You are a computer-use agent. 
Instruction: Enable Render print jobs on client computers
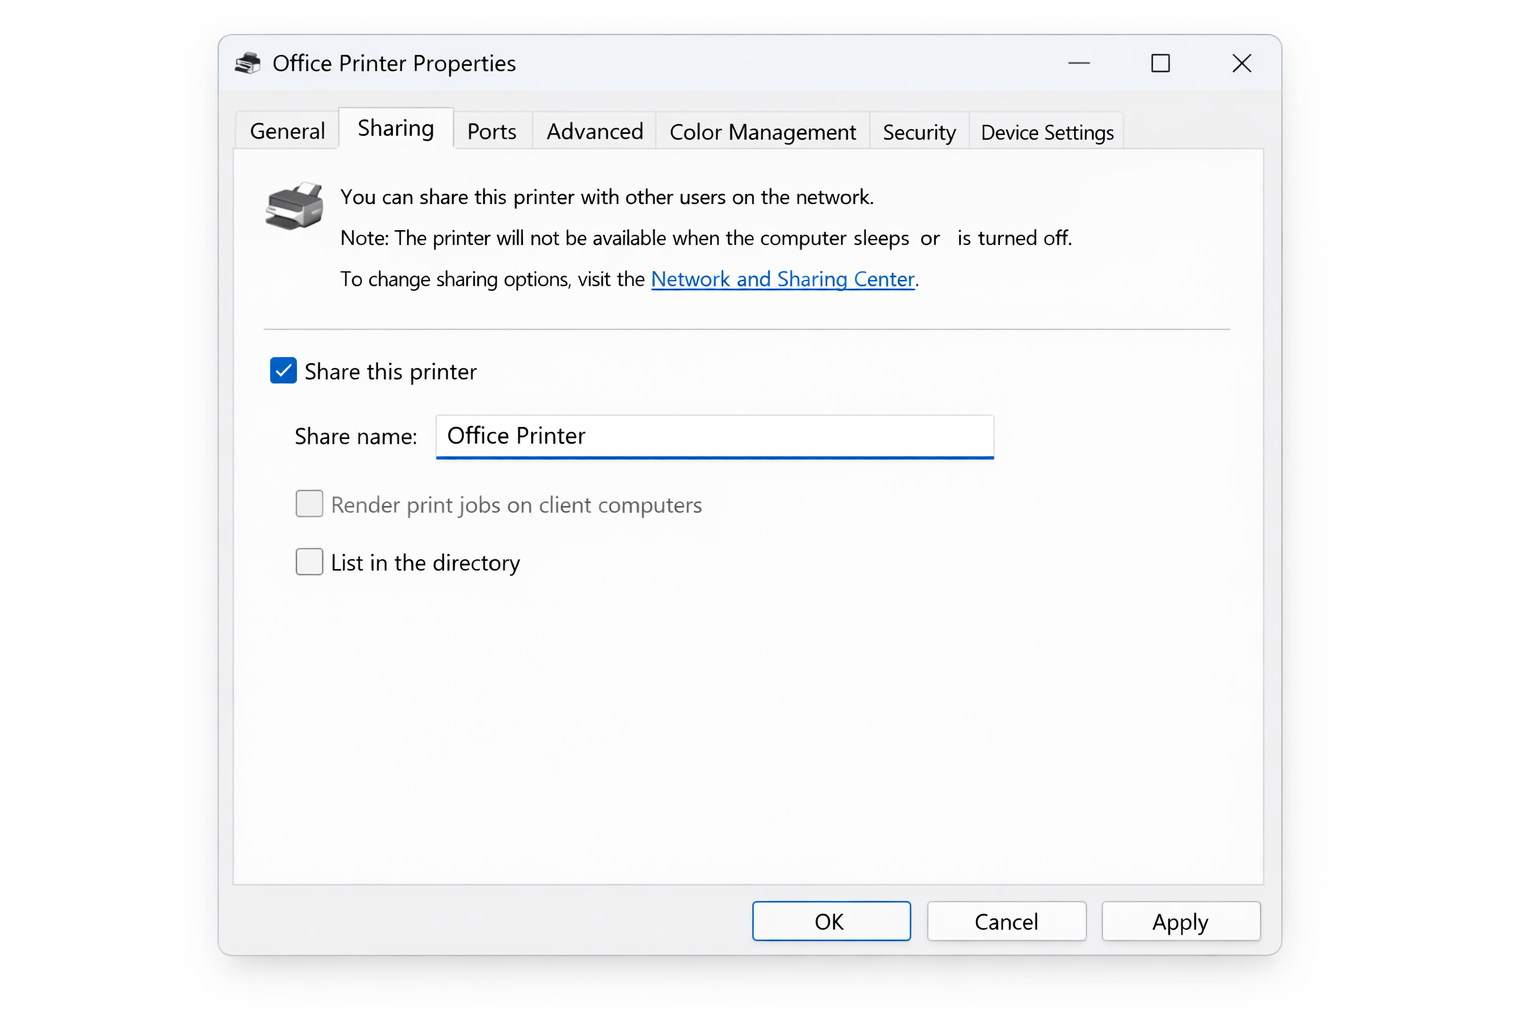[x=309, y=504]
